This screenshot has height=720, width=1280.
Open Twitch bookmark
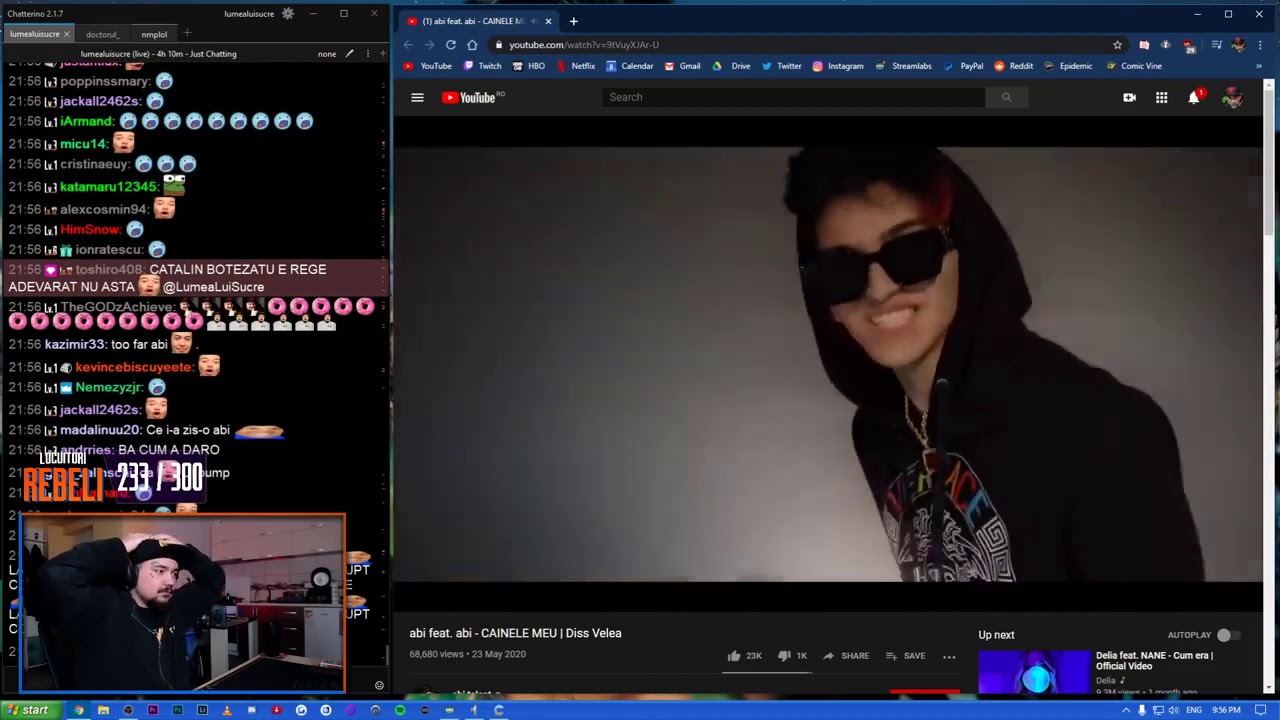point(482,66)
